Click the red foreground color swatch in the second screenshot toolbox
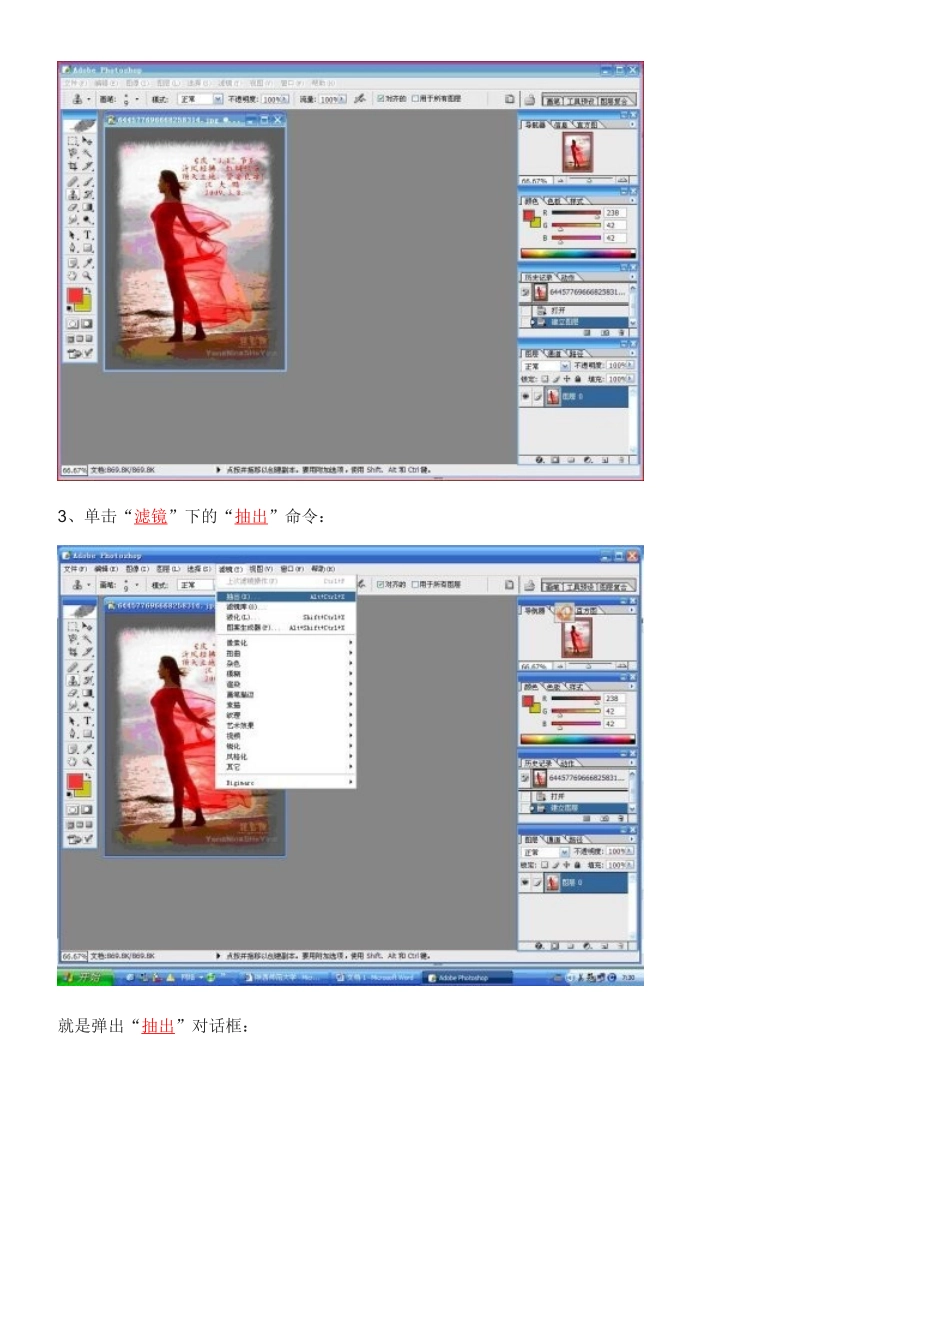The height and width of the screenshot is (1344, 950). (75, 782)
